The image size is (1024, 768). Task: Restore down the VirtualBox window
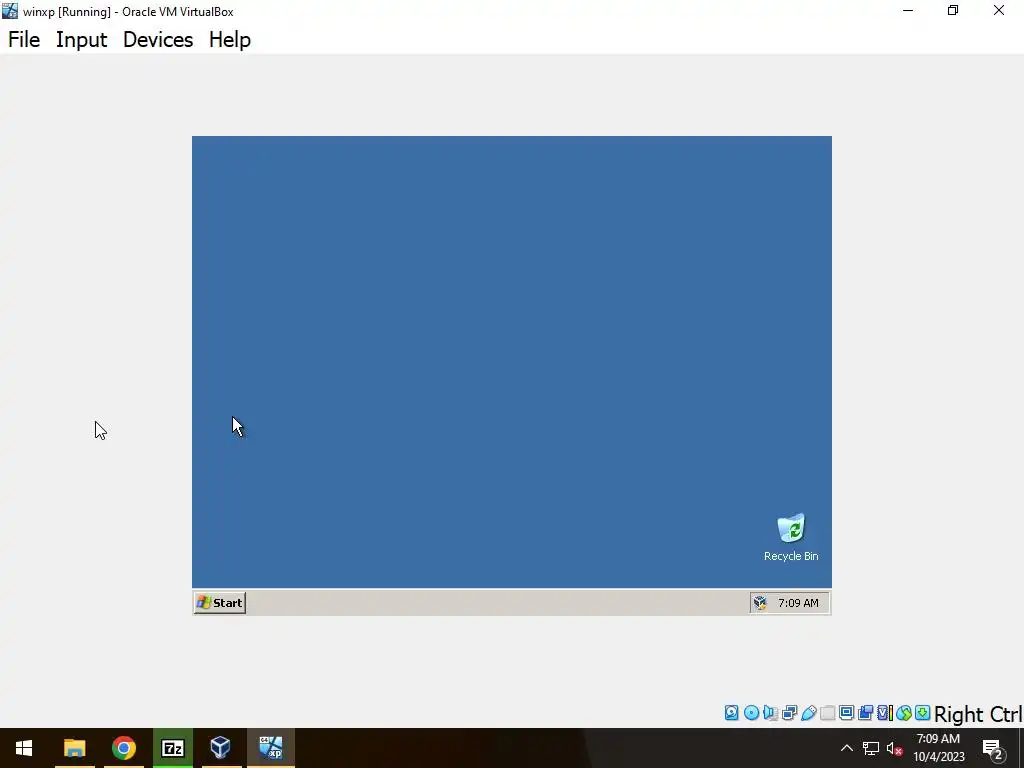[953, 11]
